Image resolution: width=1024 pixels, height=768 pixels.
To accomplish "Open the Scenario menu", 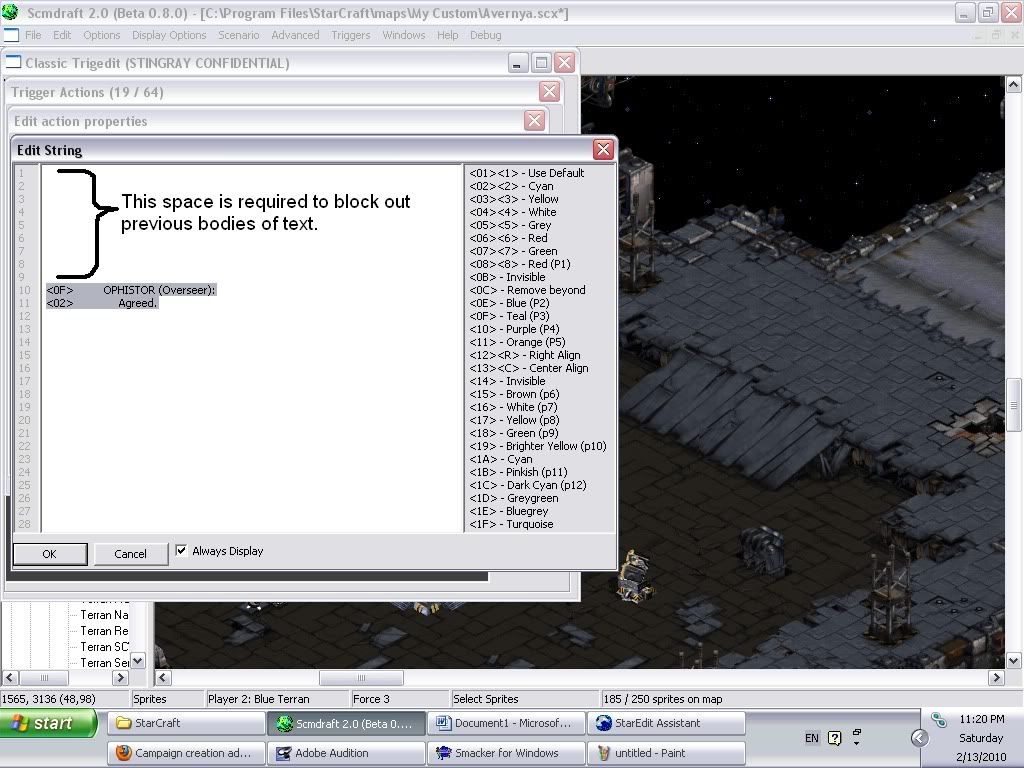I will coord(239,35).
